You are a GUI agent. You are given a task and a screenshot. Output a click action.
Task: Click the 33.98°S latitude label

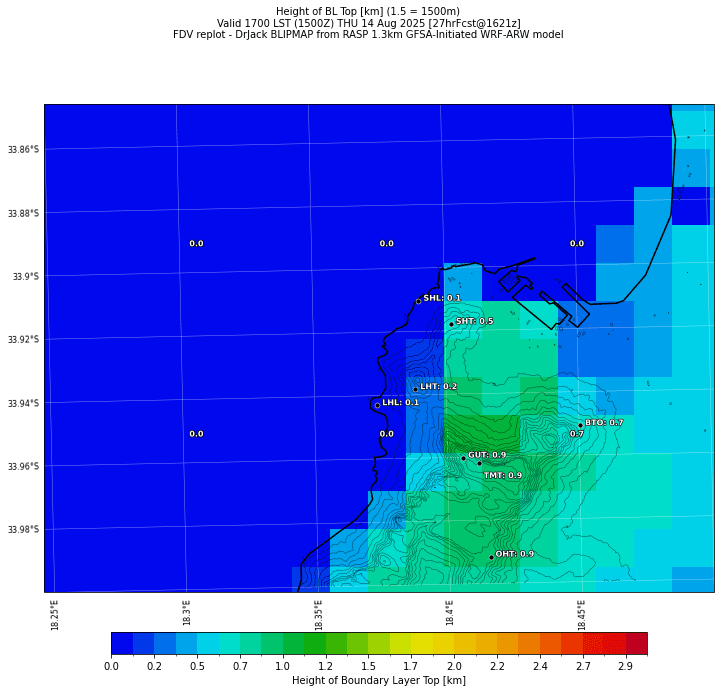(x=23, y=529)
